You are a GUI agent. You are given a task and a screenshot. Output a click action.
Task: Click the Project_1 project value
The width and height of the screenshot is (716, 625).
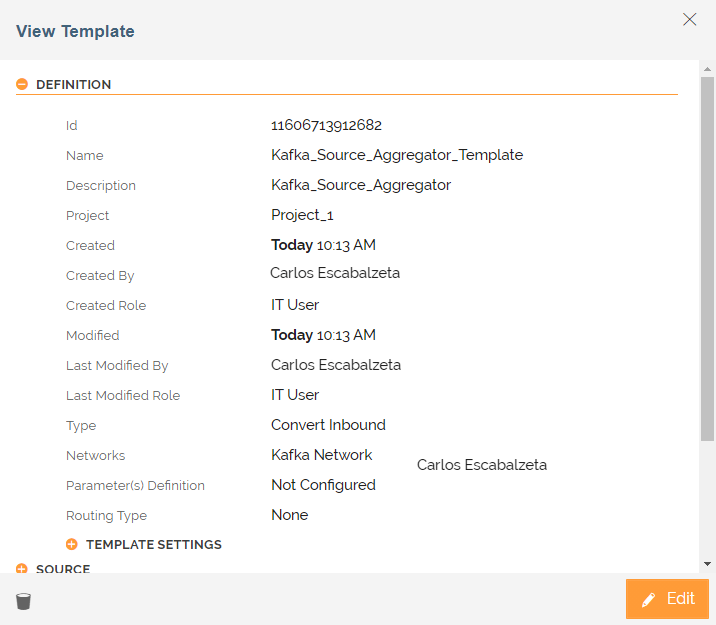coord(302,216)
